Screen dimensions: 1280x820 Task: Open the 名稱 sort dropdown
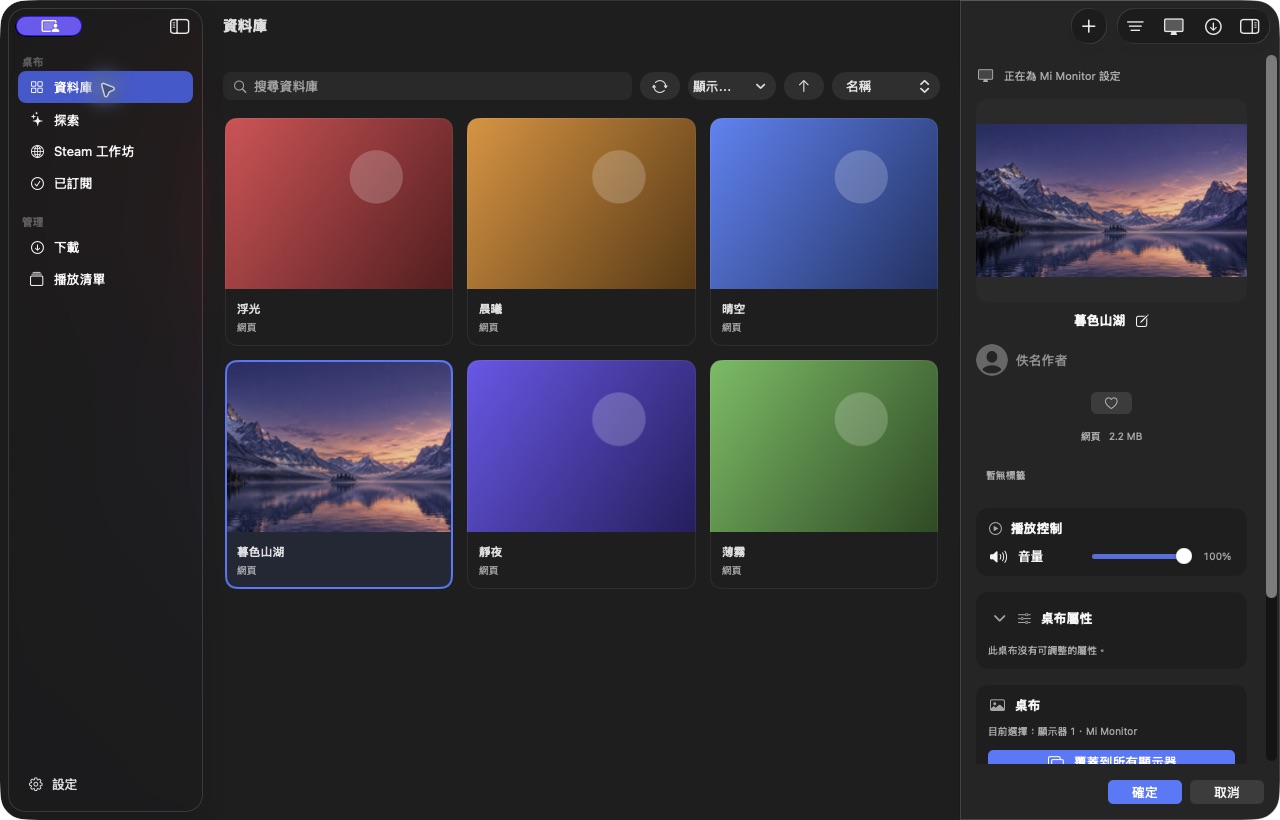click(886, 87)
